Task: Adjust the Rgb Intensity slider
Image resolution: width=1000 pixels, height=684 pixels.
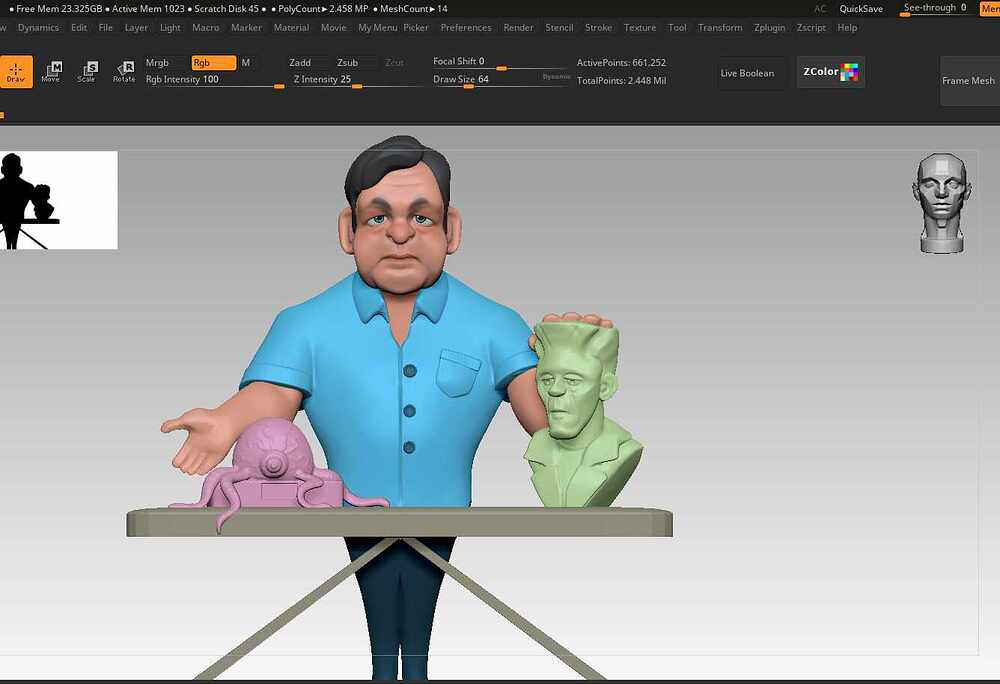Action: click(214, 80)
